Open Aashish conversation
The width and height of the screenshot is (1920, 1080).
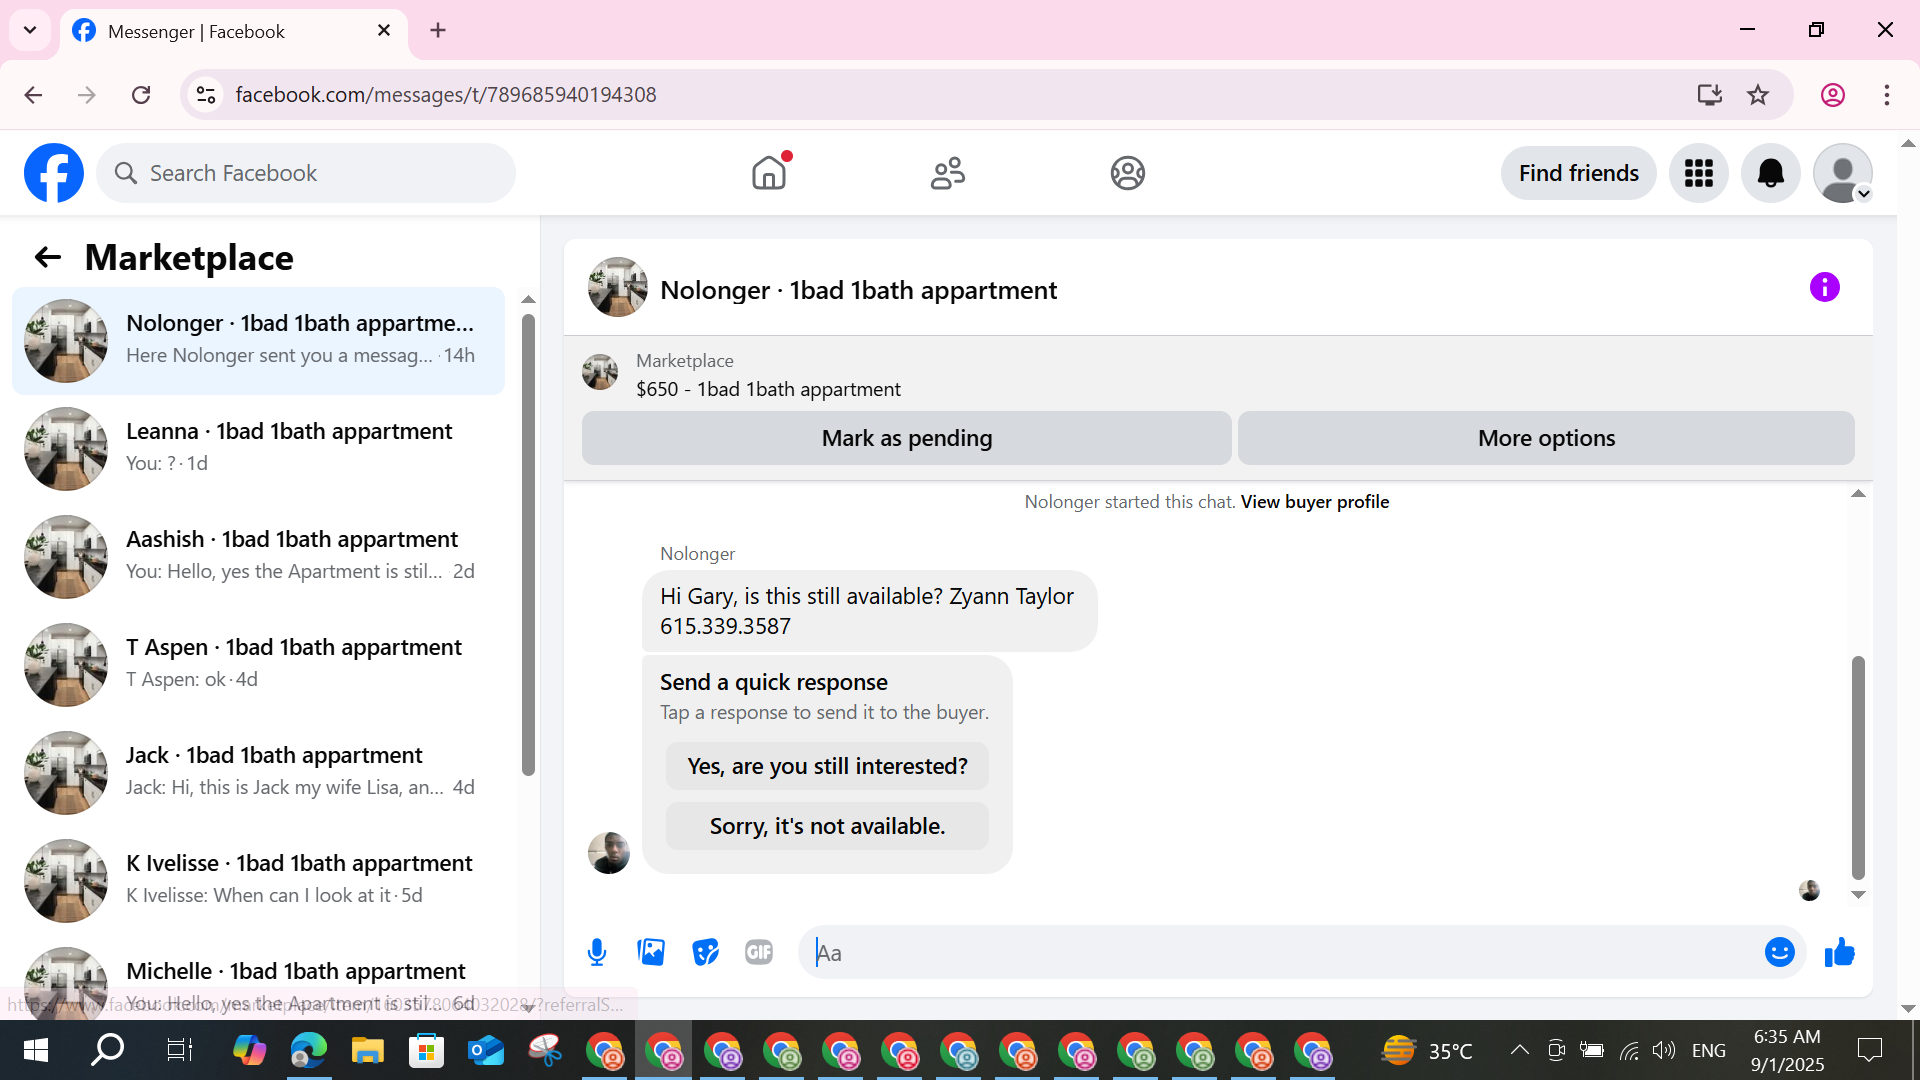coord(258,557)
